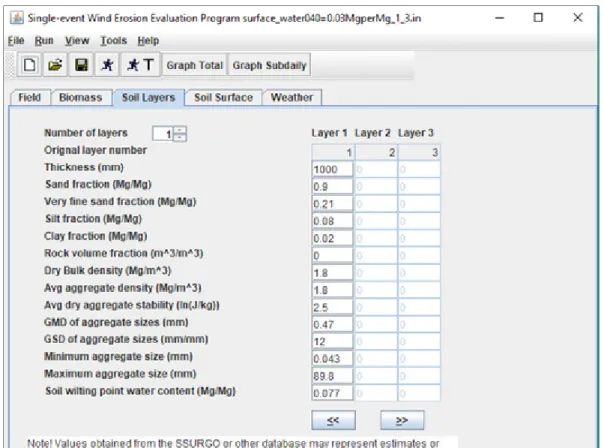The width and height of the screenshot is (604, 448).
Task: Click original layer number cell 1
Action: point(333,153)
